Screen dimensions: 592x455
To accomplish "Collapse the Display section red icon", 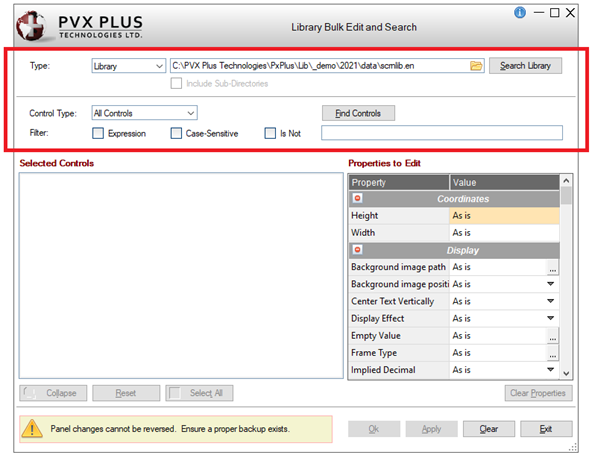I will pyautogui.click(x=357, y=250).
